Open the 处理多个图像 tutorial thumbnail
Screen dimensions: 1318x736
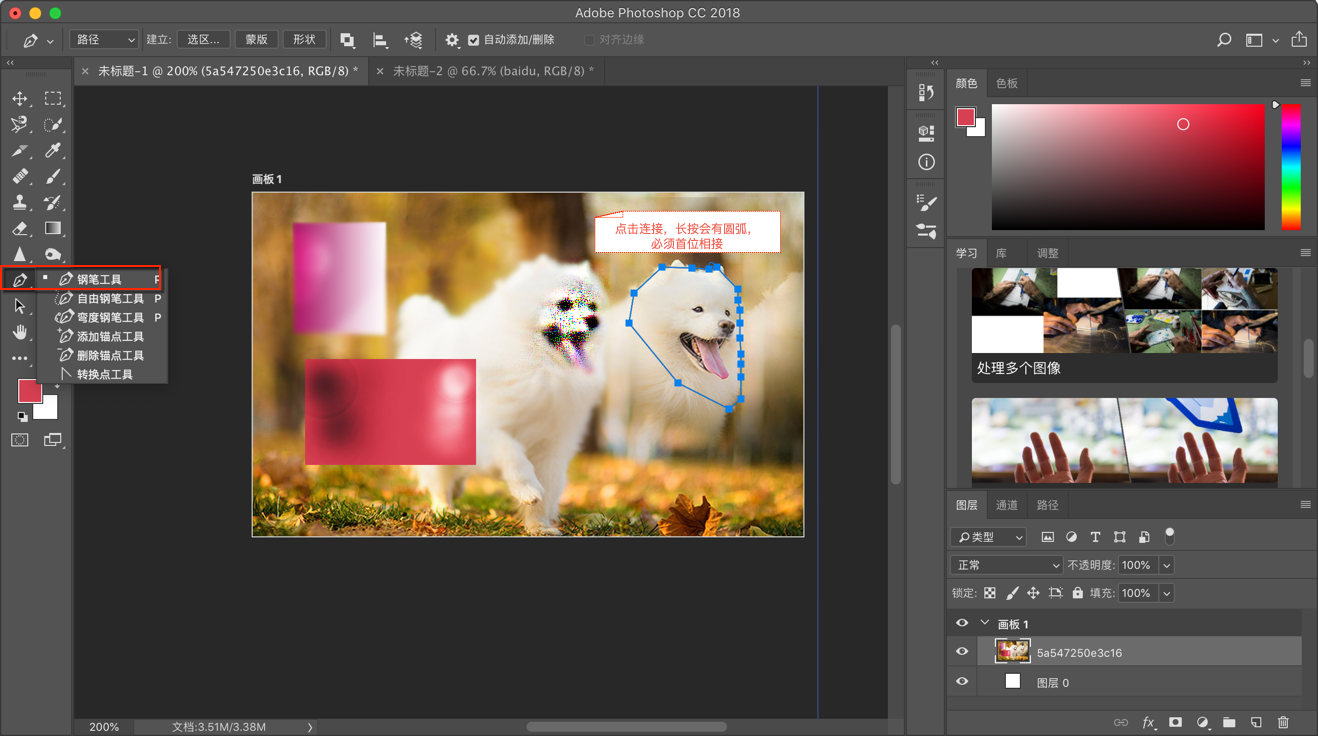click(x=1124, y=311)
